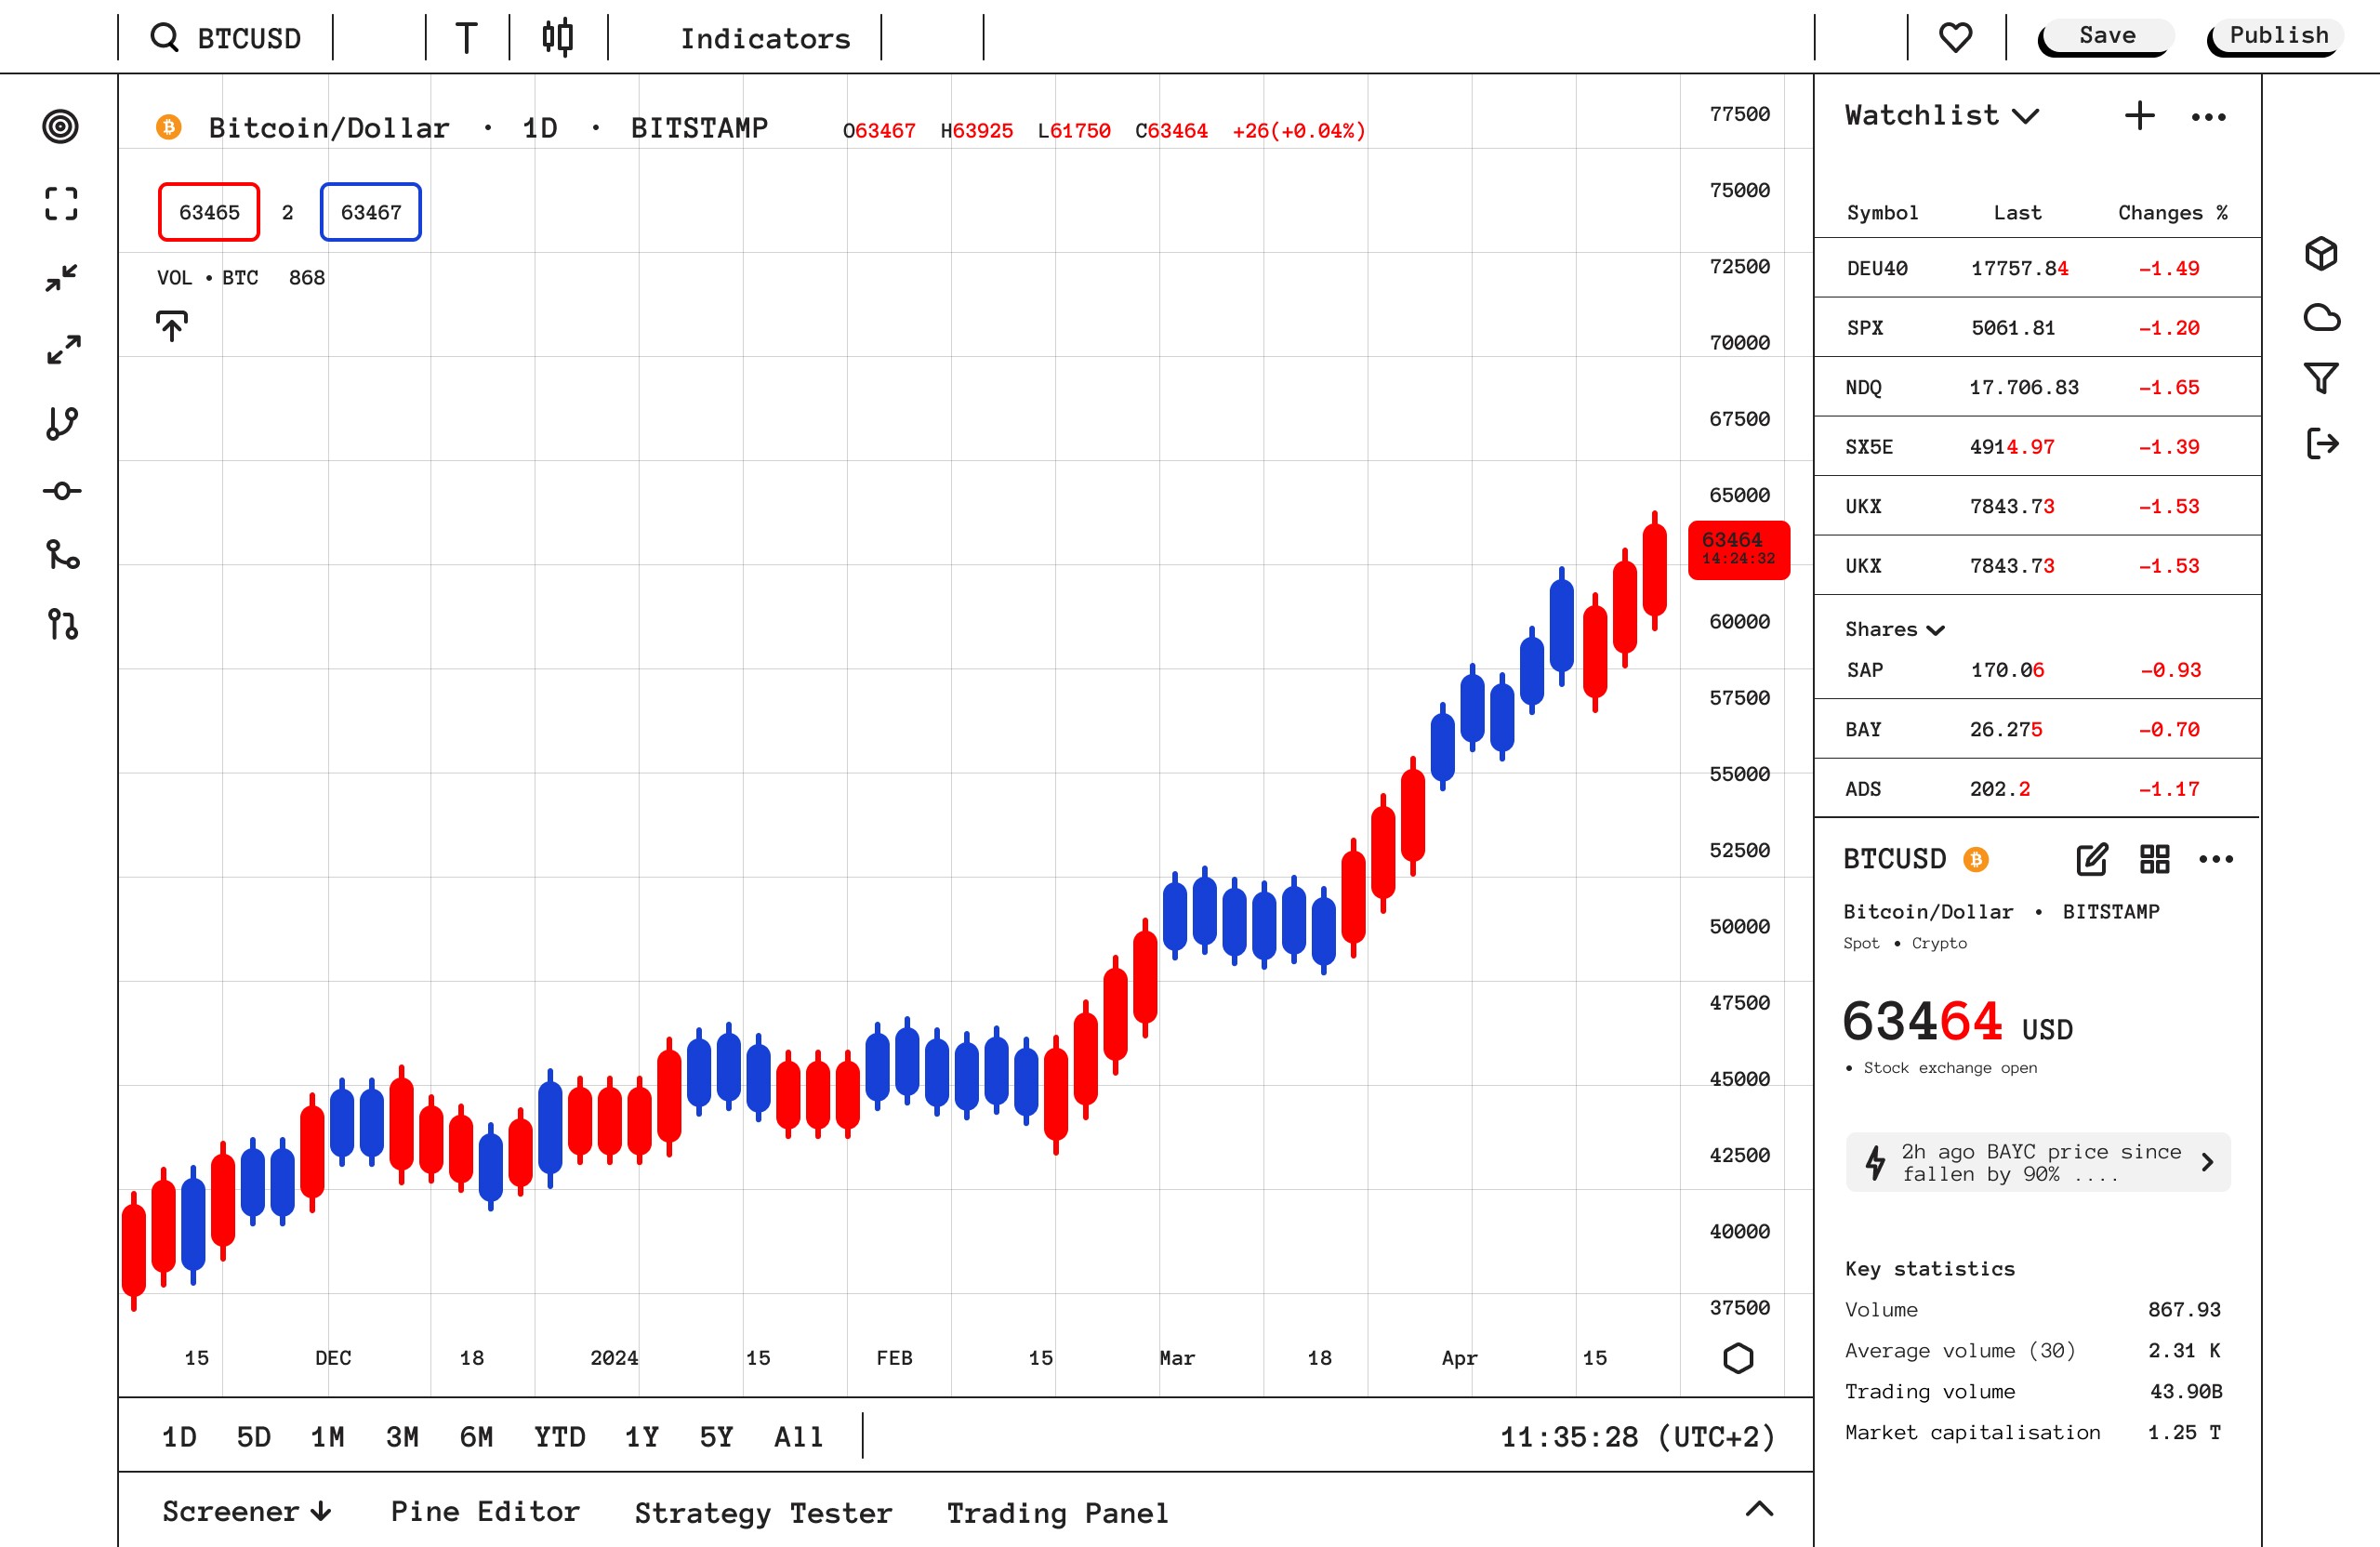The width and height of the screenshot is (2380, 1547).
Task: Select the All time range
Action: pos(799,1437)
